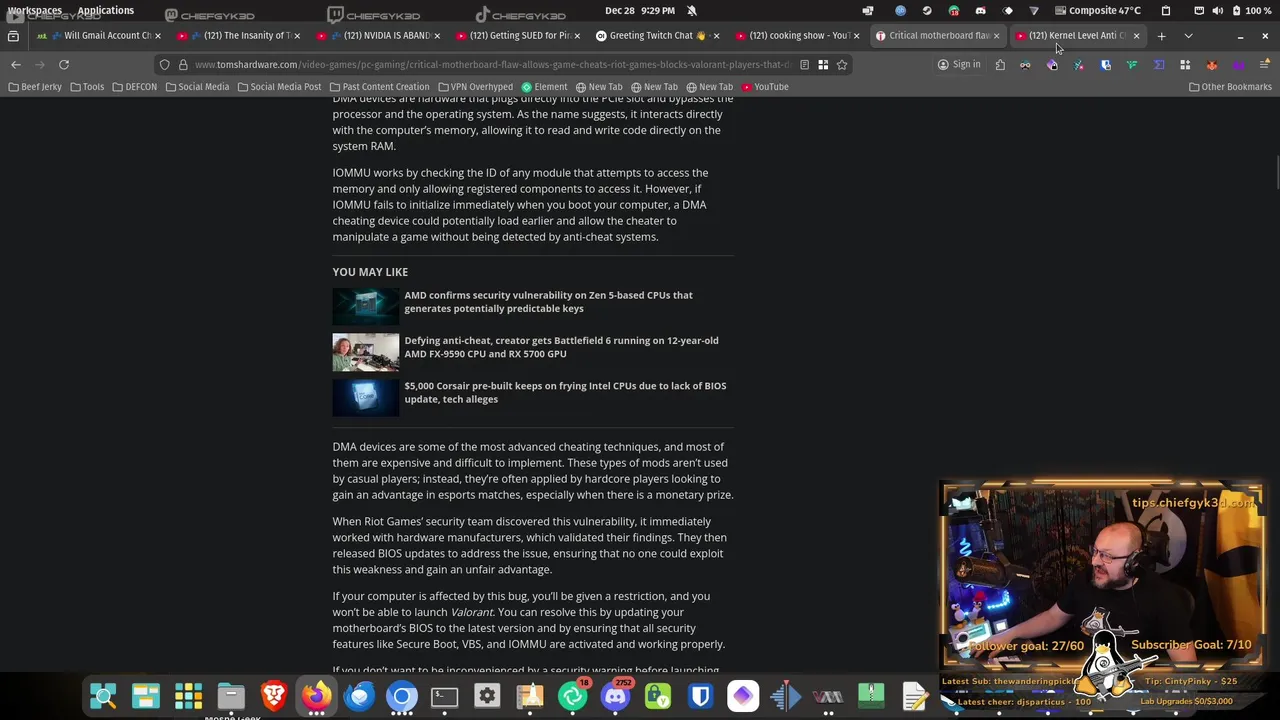
Task: Open the extensions puzzle icon
Action: [1000, 65]
